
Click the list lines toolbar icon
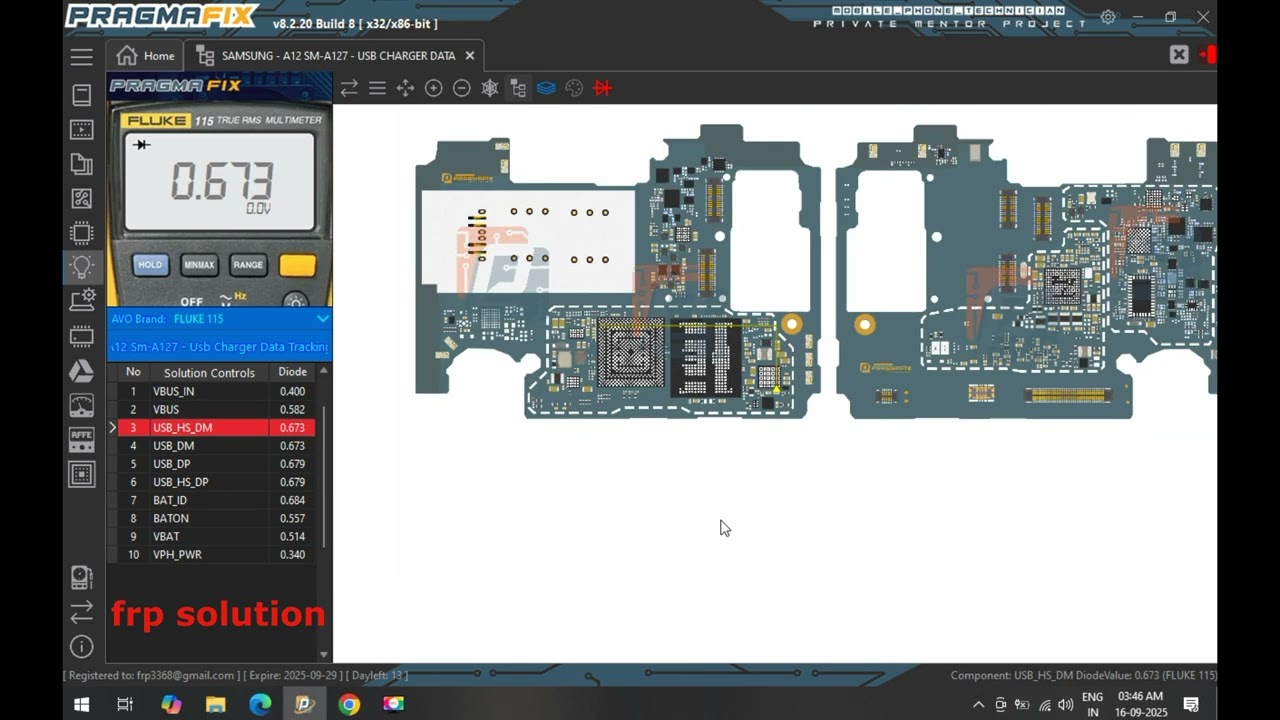point(377,88)
